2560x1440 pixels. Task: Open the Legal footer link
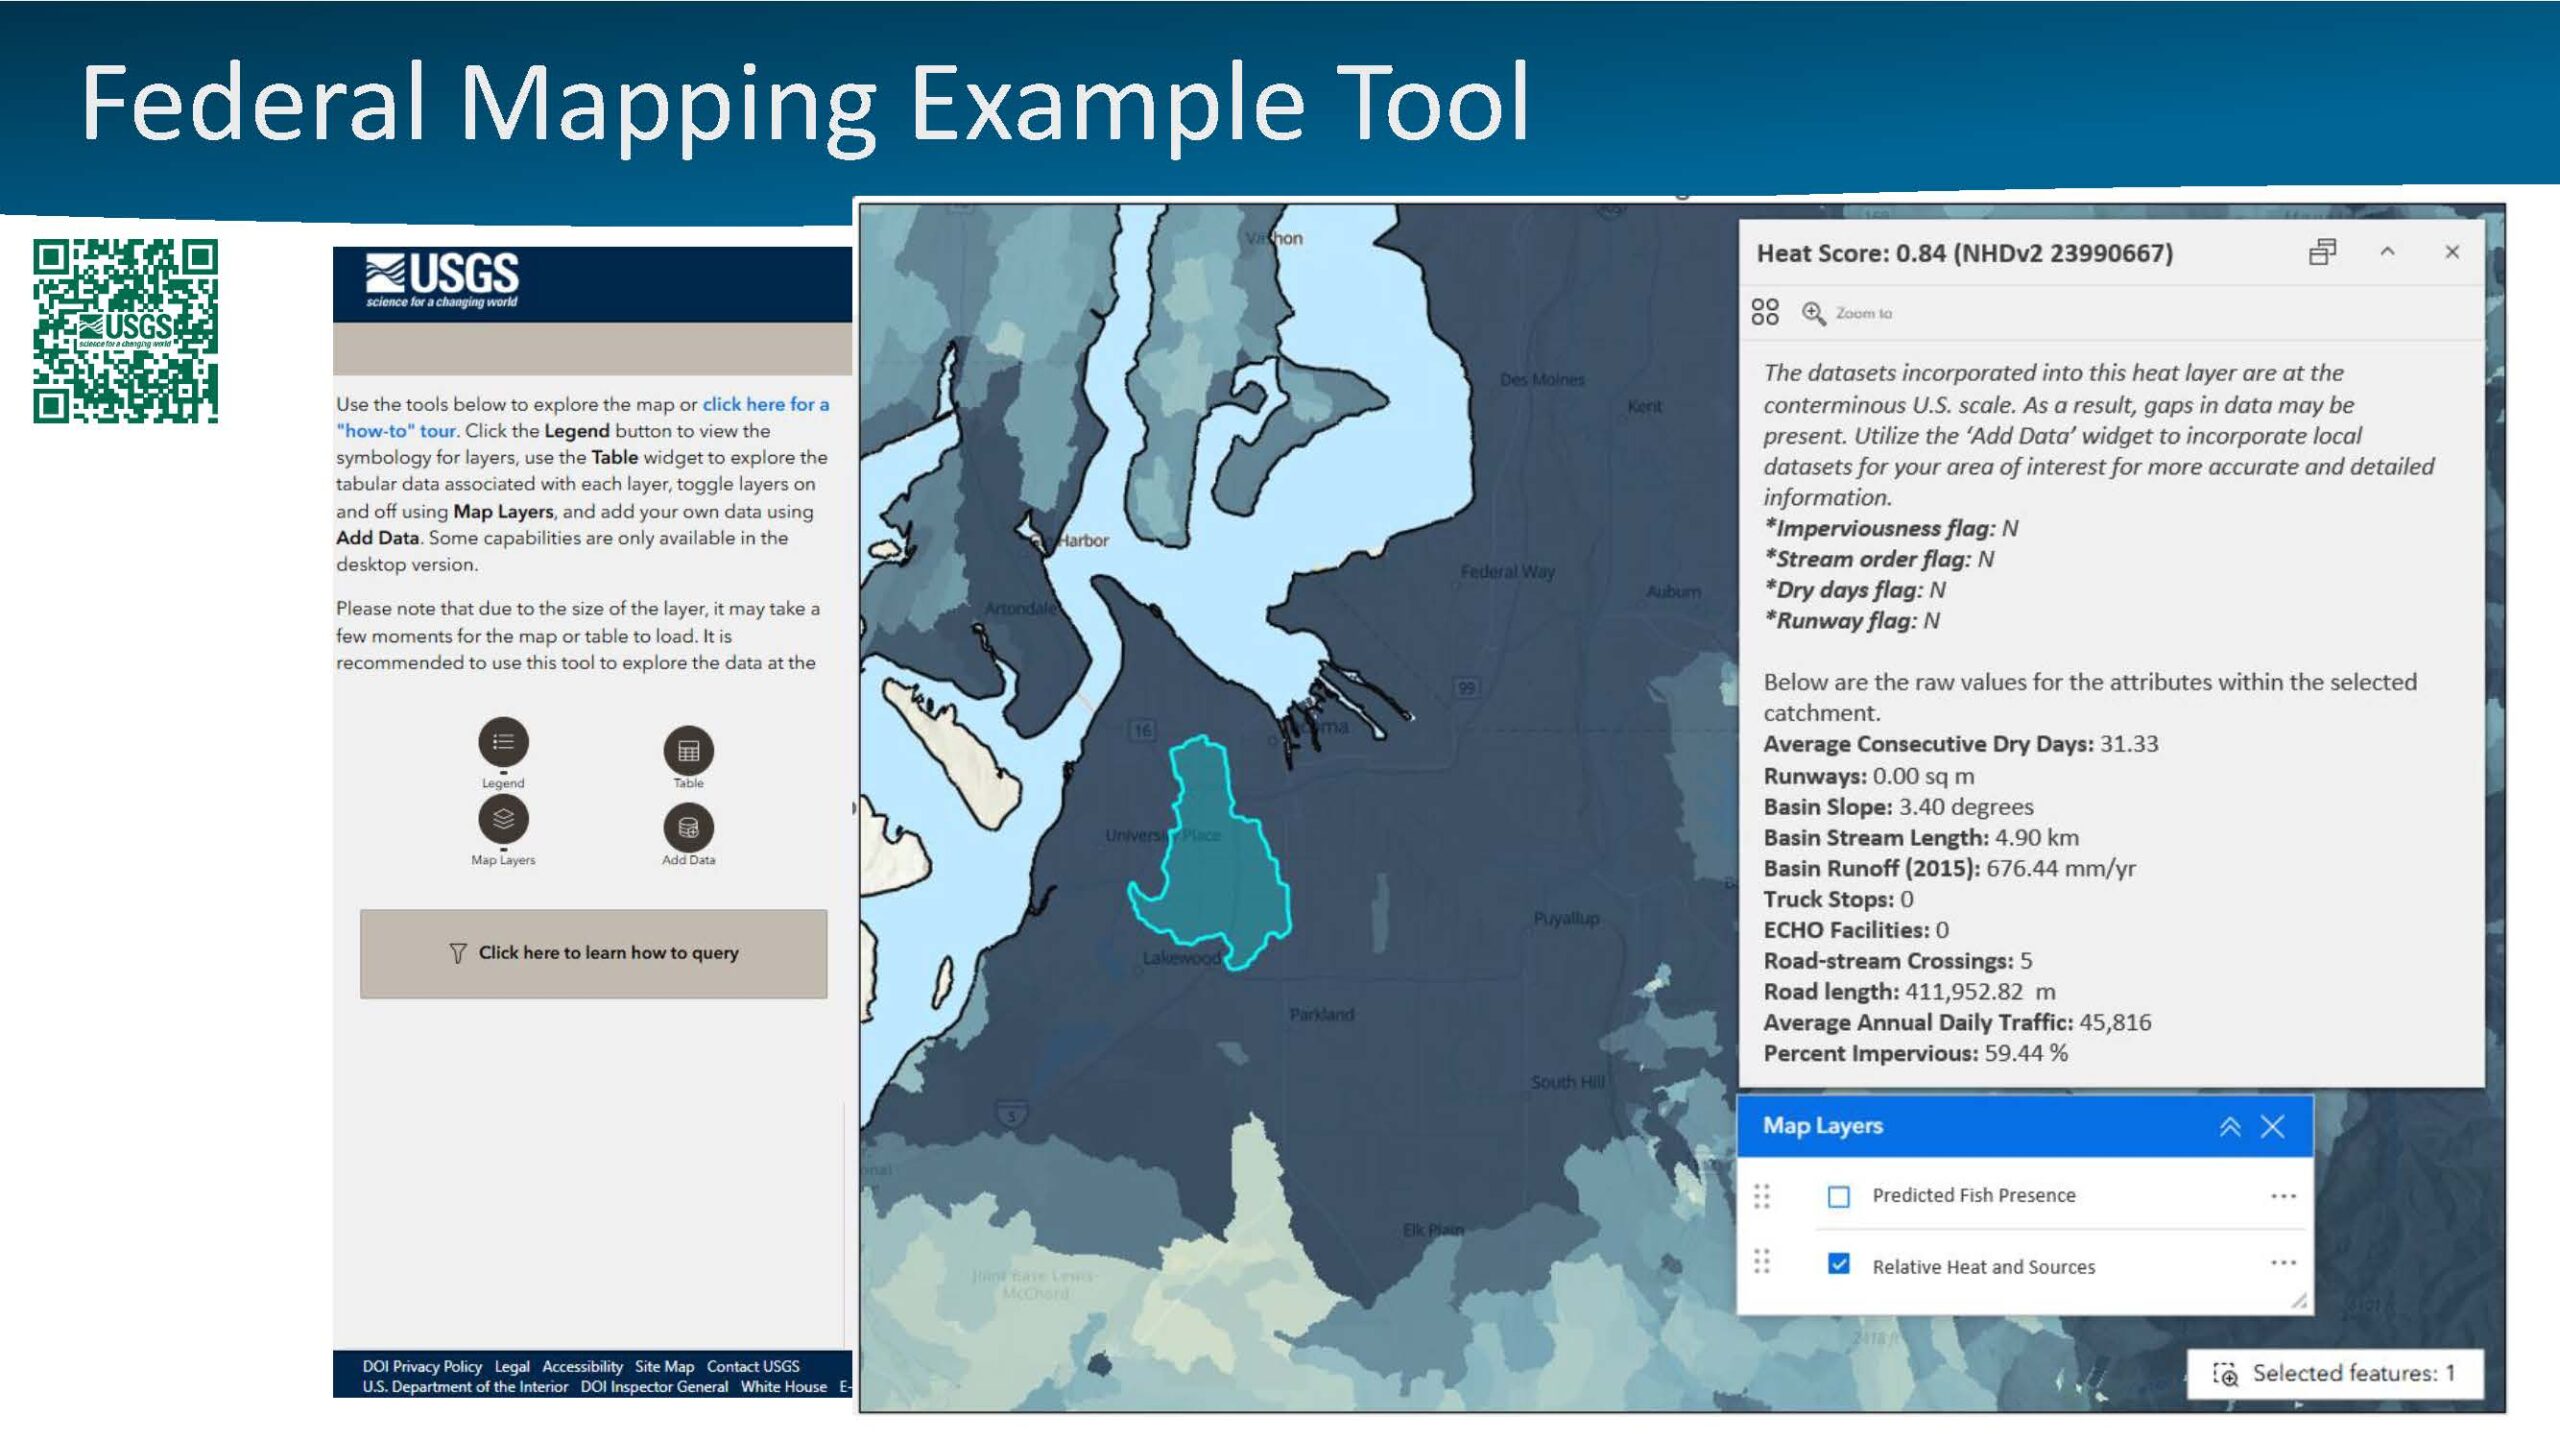pos(512,1366)
